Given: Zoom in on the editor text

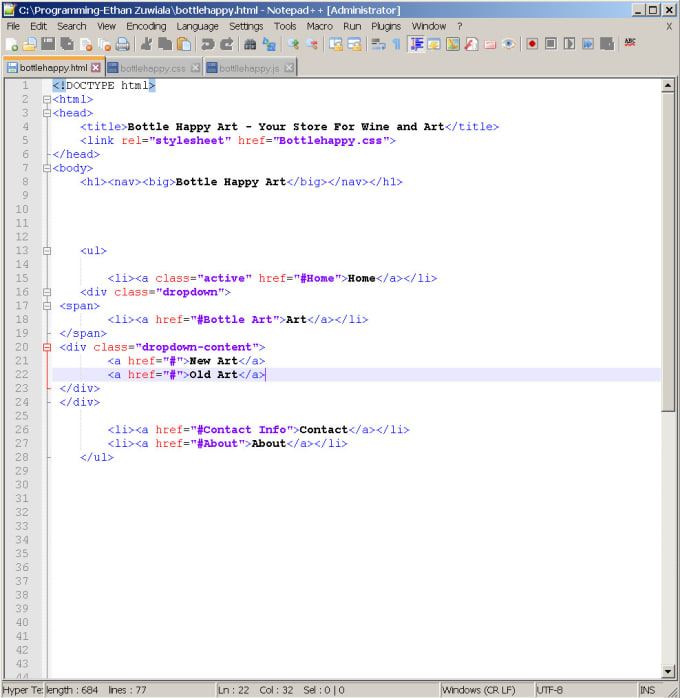Looking at the screenshot, I should [x=293, y=44].
